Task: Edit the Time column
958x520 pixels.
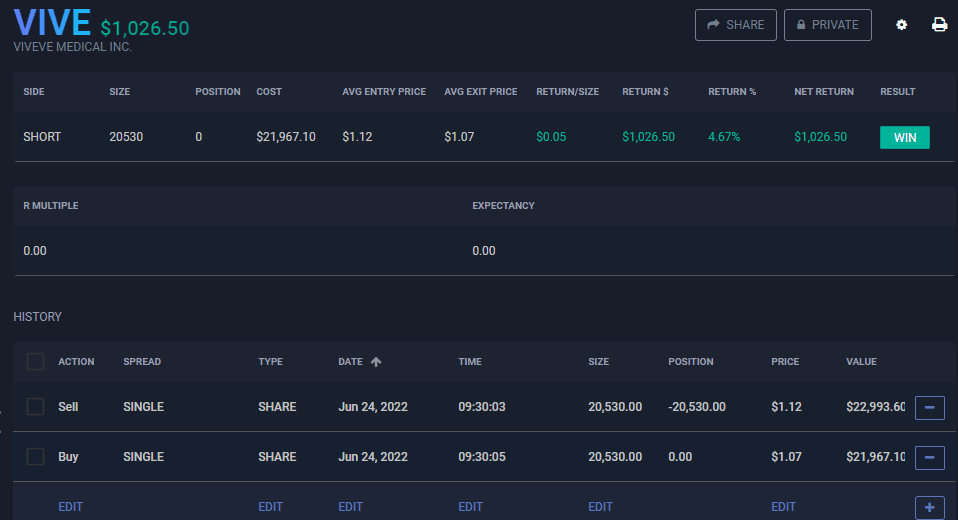Action: tap(471, 507)
